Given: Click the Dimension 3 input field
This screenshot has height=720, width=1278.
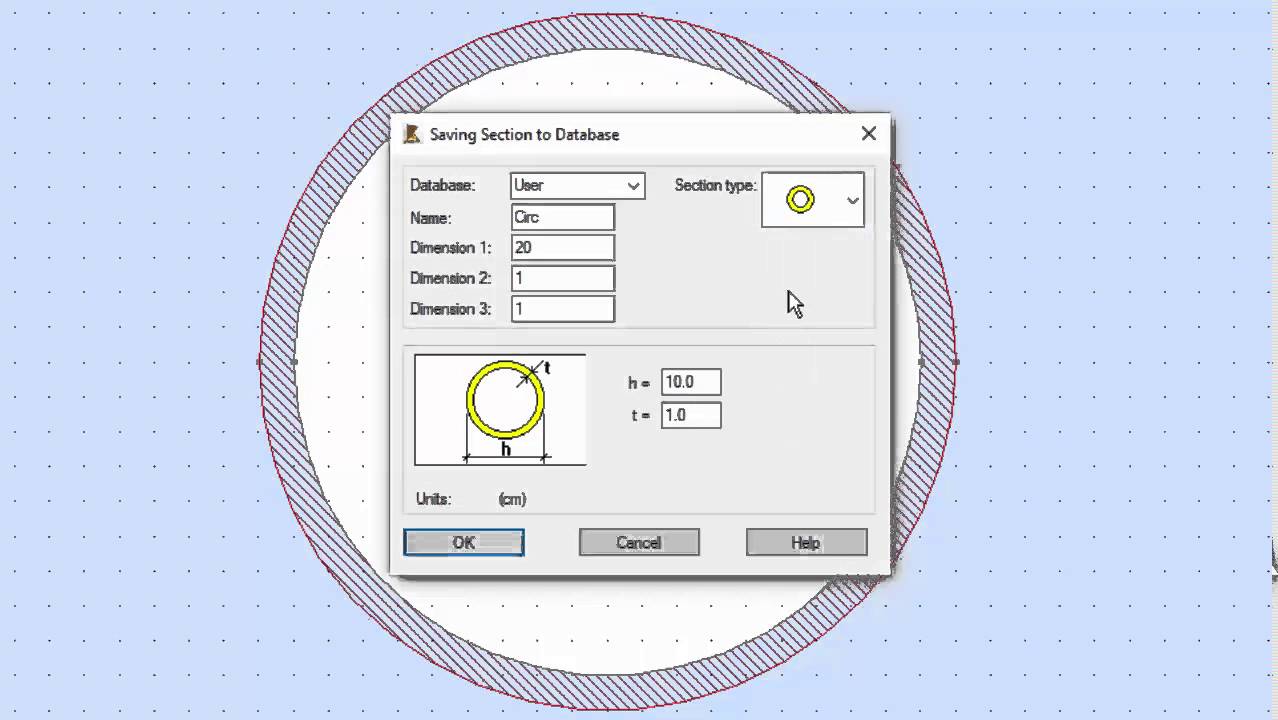Looking at the screenshot, I should point(563,308).
